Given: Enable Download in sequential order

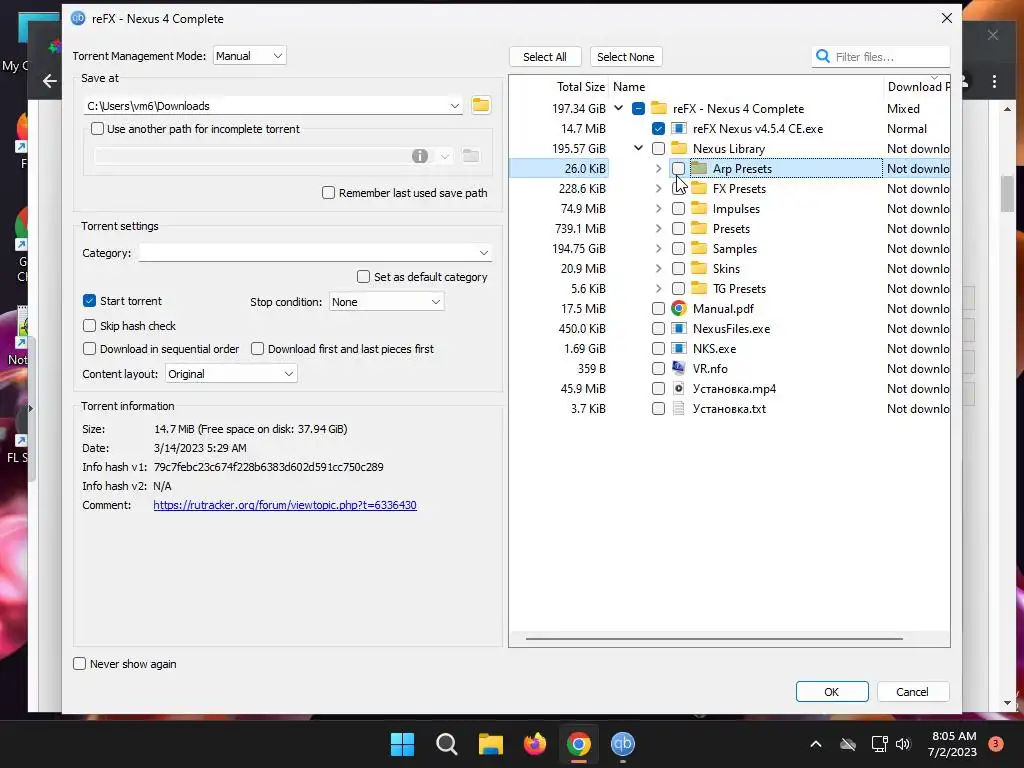Looking at the screenshot, I should click(x=89, y=349).
